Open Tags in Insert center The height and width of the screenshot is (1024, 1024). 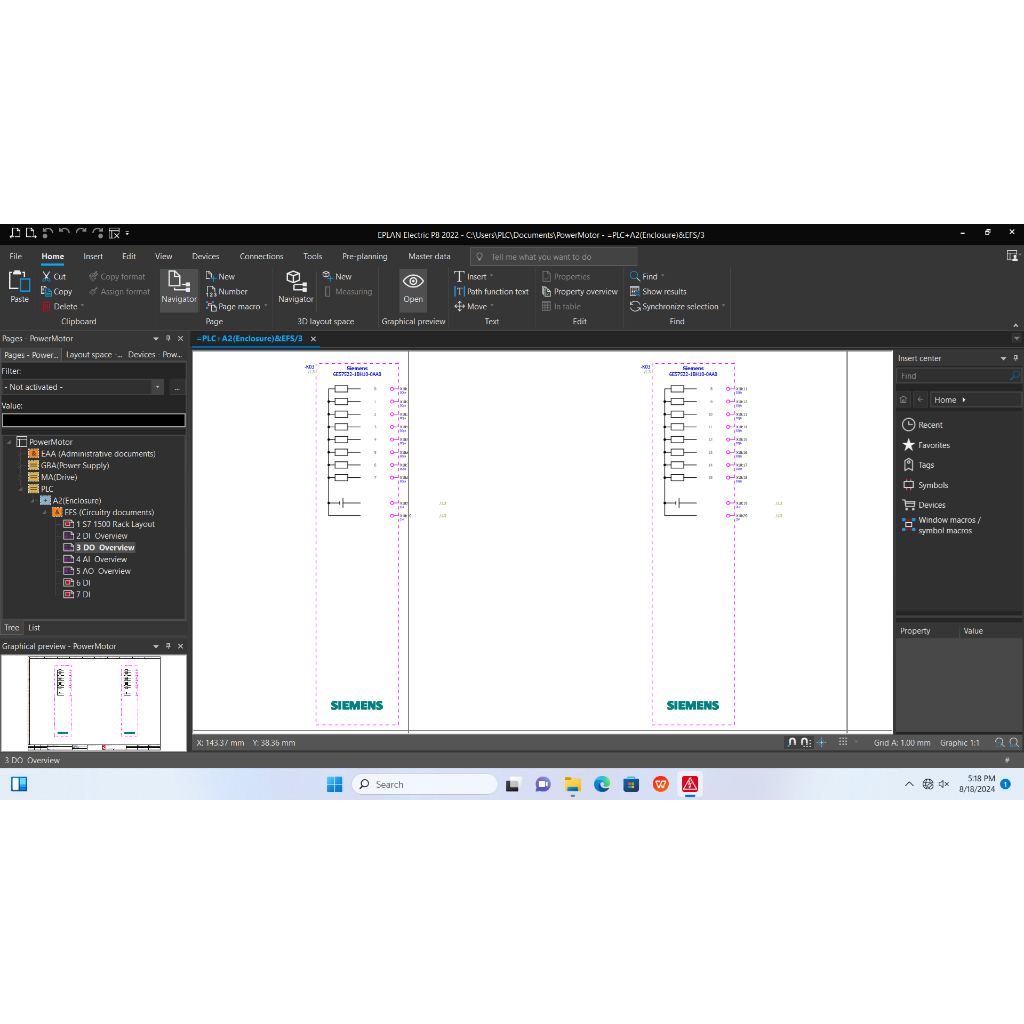918,464
